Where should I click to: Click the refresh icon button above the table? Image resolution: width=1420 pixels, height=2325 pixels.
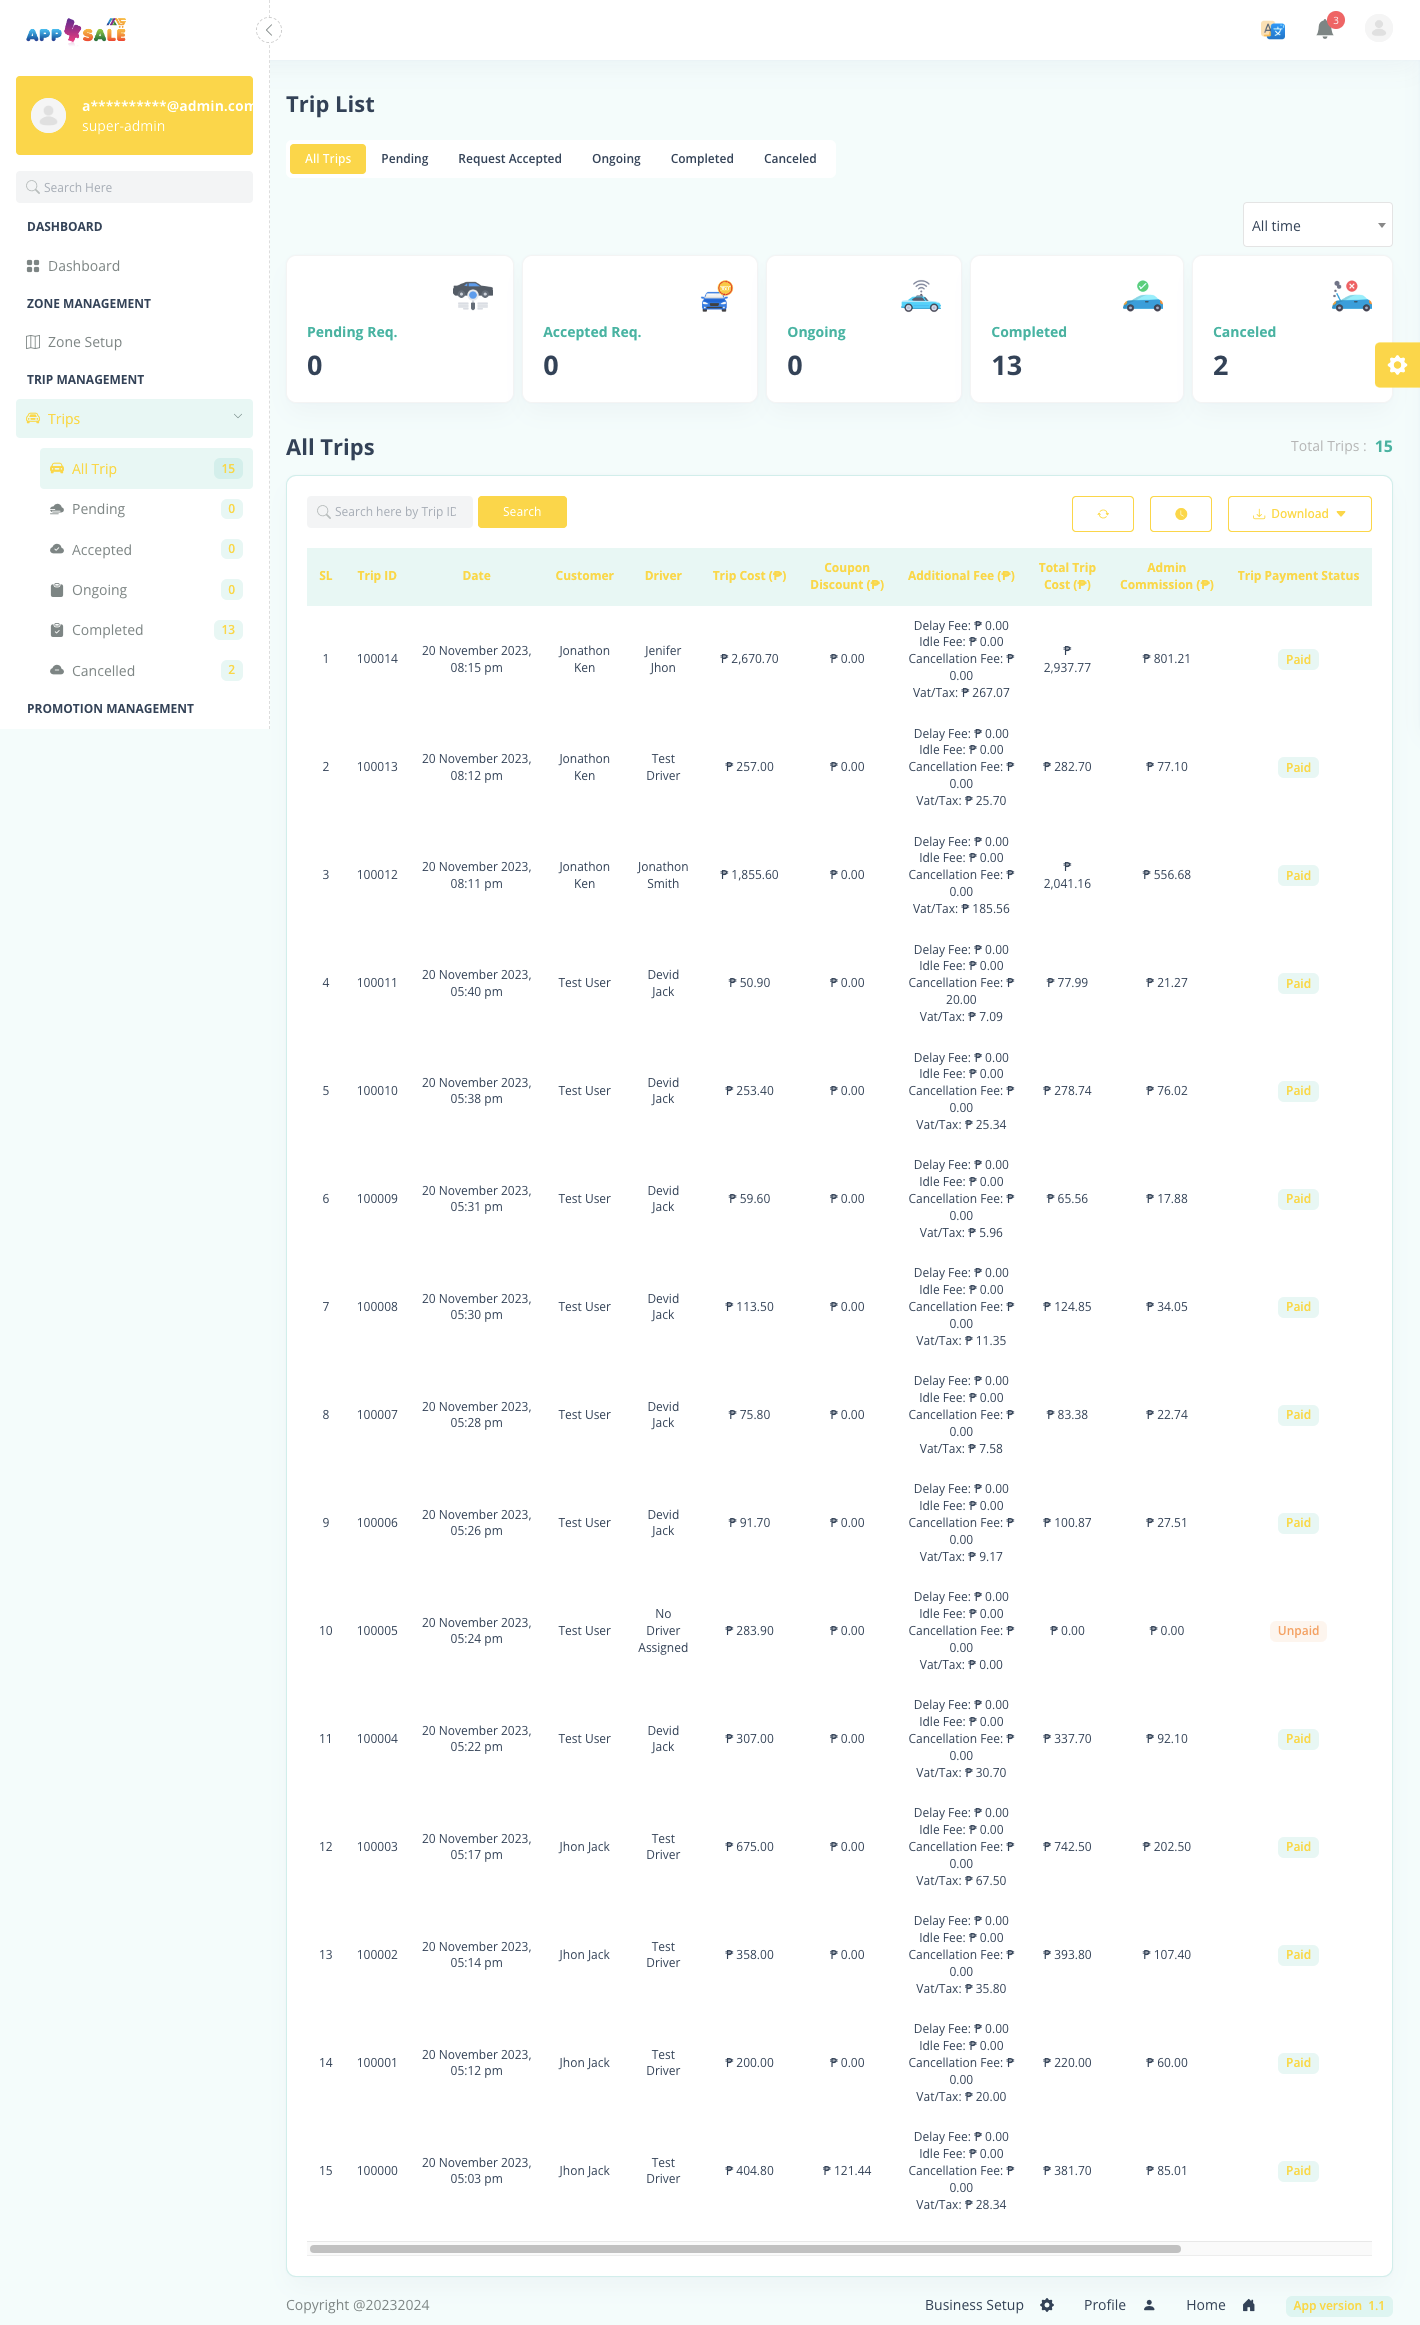pyautogui.click(x=1102, y=514)
